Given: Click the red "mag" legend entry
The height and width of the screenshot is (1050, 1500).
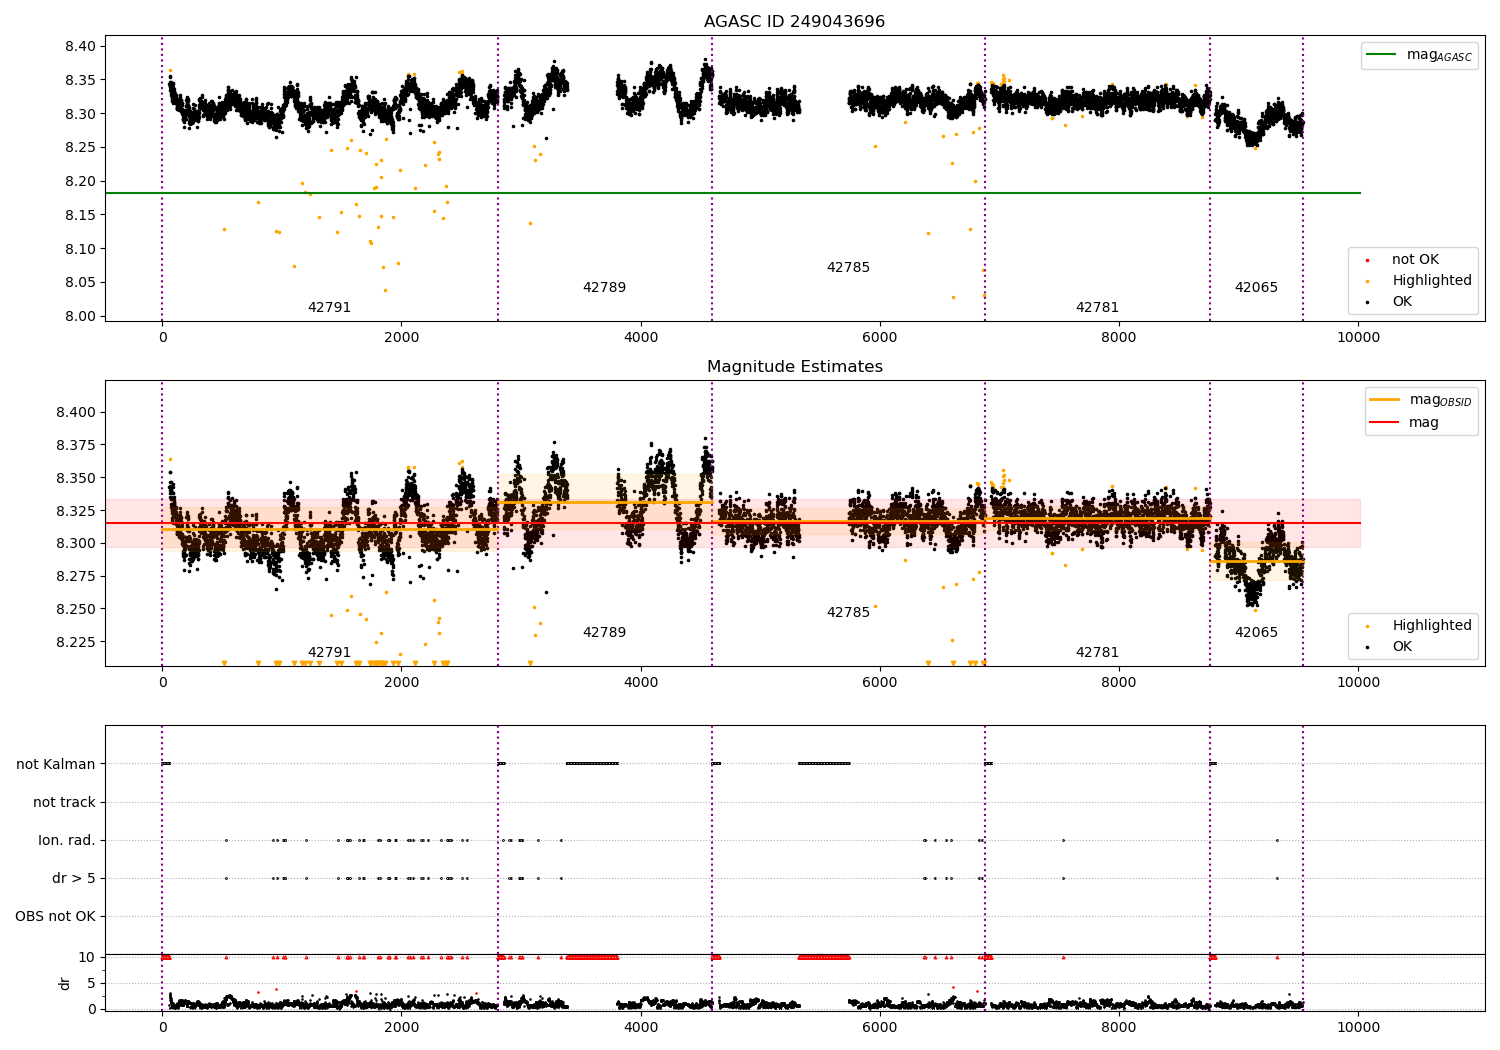Looking at the screenshot, I should click(x=1405, y=423).
